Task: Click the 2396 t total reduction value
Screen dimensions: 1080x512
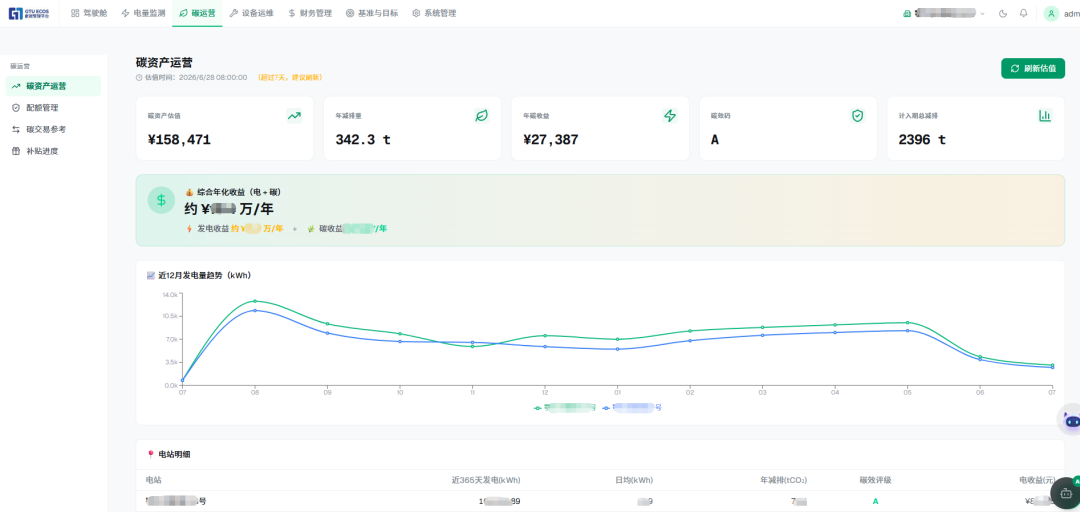Action: click(x=922, y=140)
